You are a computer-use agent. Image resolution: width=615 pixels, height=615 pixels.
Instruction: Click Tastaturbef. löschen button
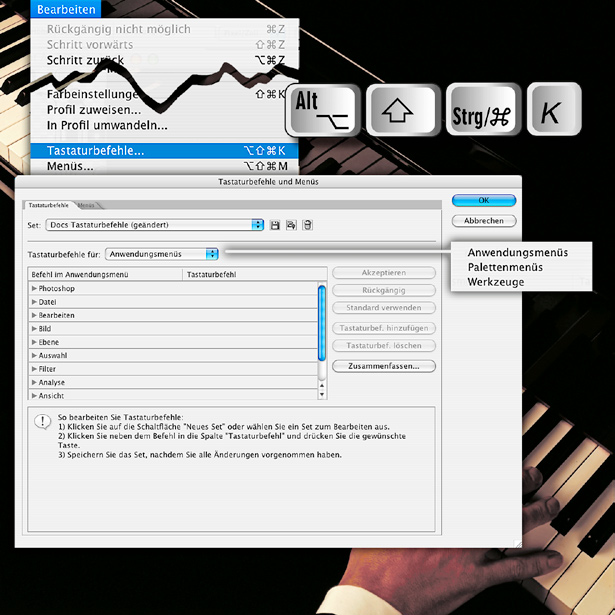pos(384,346)
